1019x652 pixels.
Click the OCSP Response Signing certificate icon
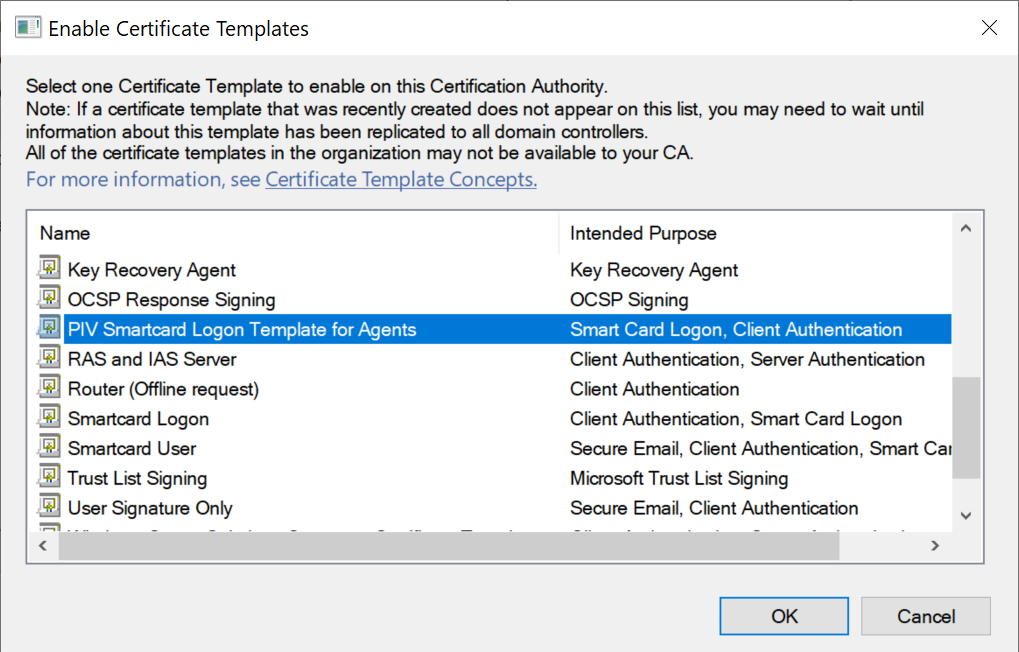coord(49,298)
